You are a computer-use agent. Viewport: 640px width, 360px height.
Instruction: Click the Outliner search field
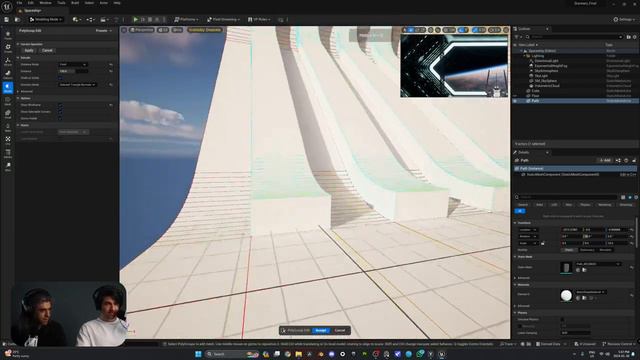coord(574,37)
